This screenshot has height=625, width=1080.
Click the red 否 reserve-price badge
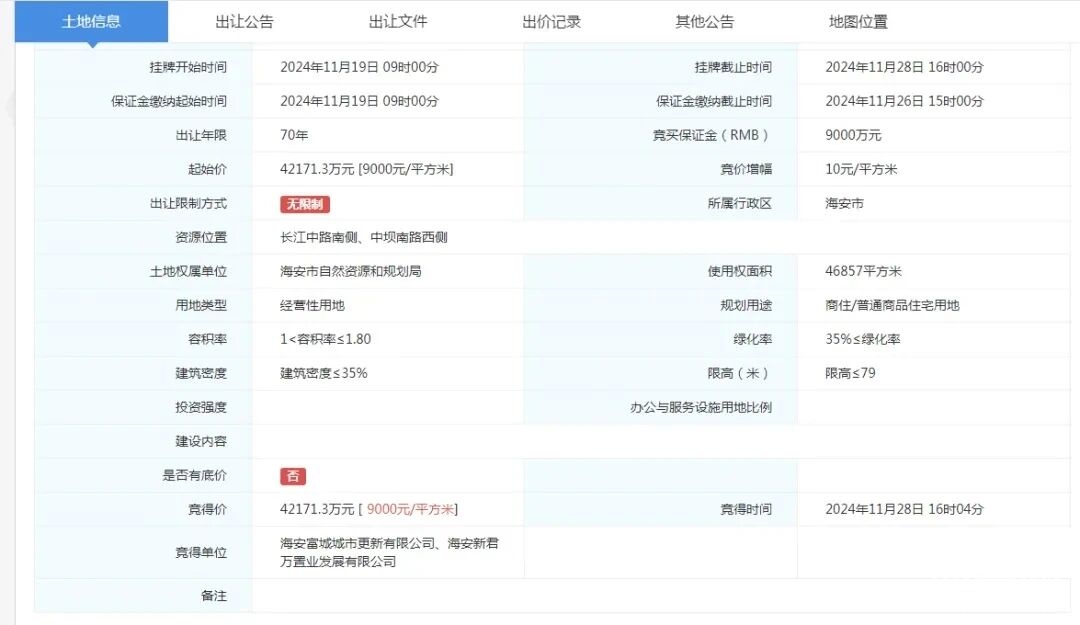coord(292,476)
